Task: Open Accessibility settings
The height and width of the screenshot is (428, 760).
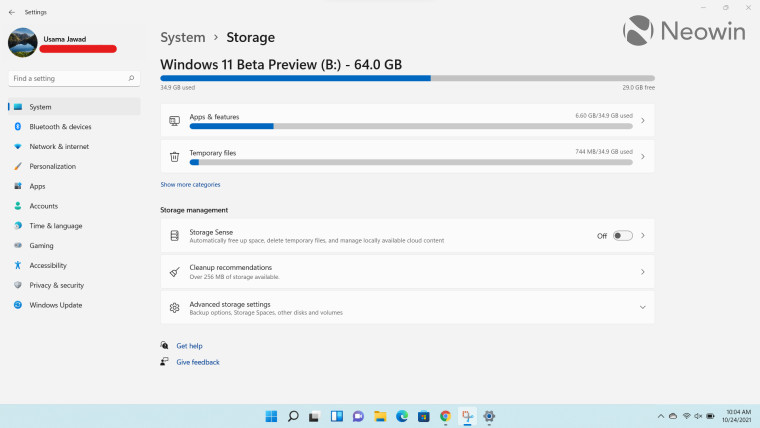Action: [x=74, y=266]
